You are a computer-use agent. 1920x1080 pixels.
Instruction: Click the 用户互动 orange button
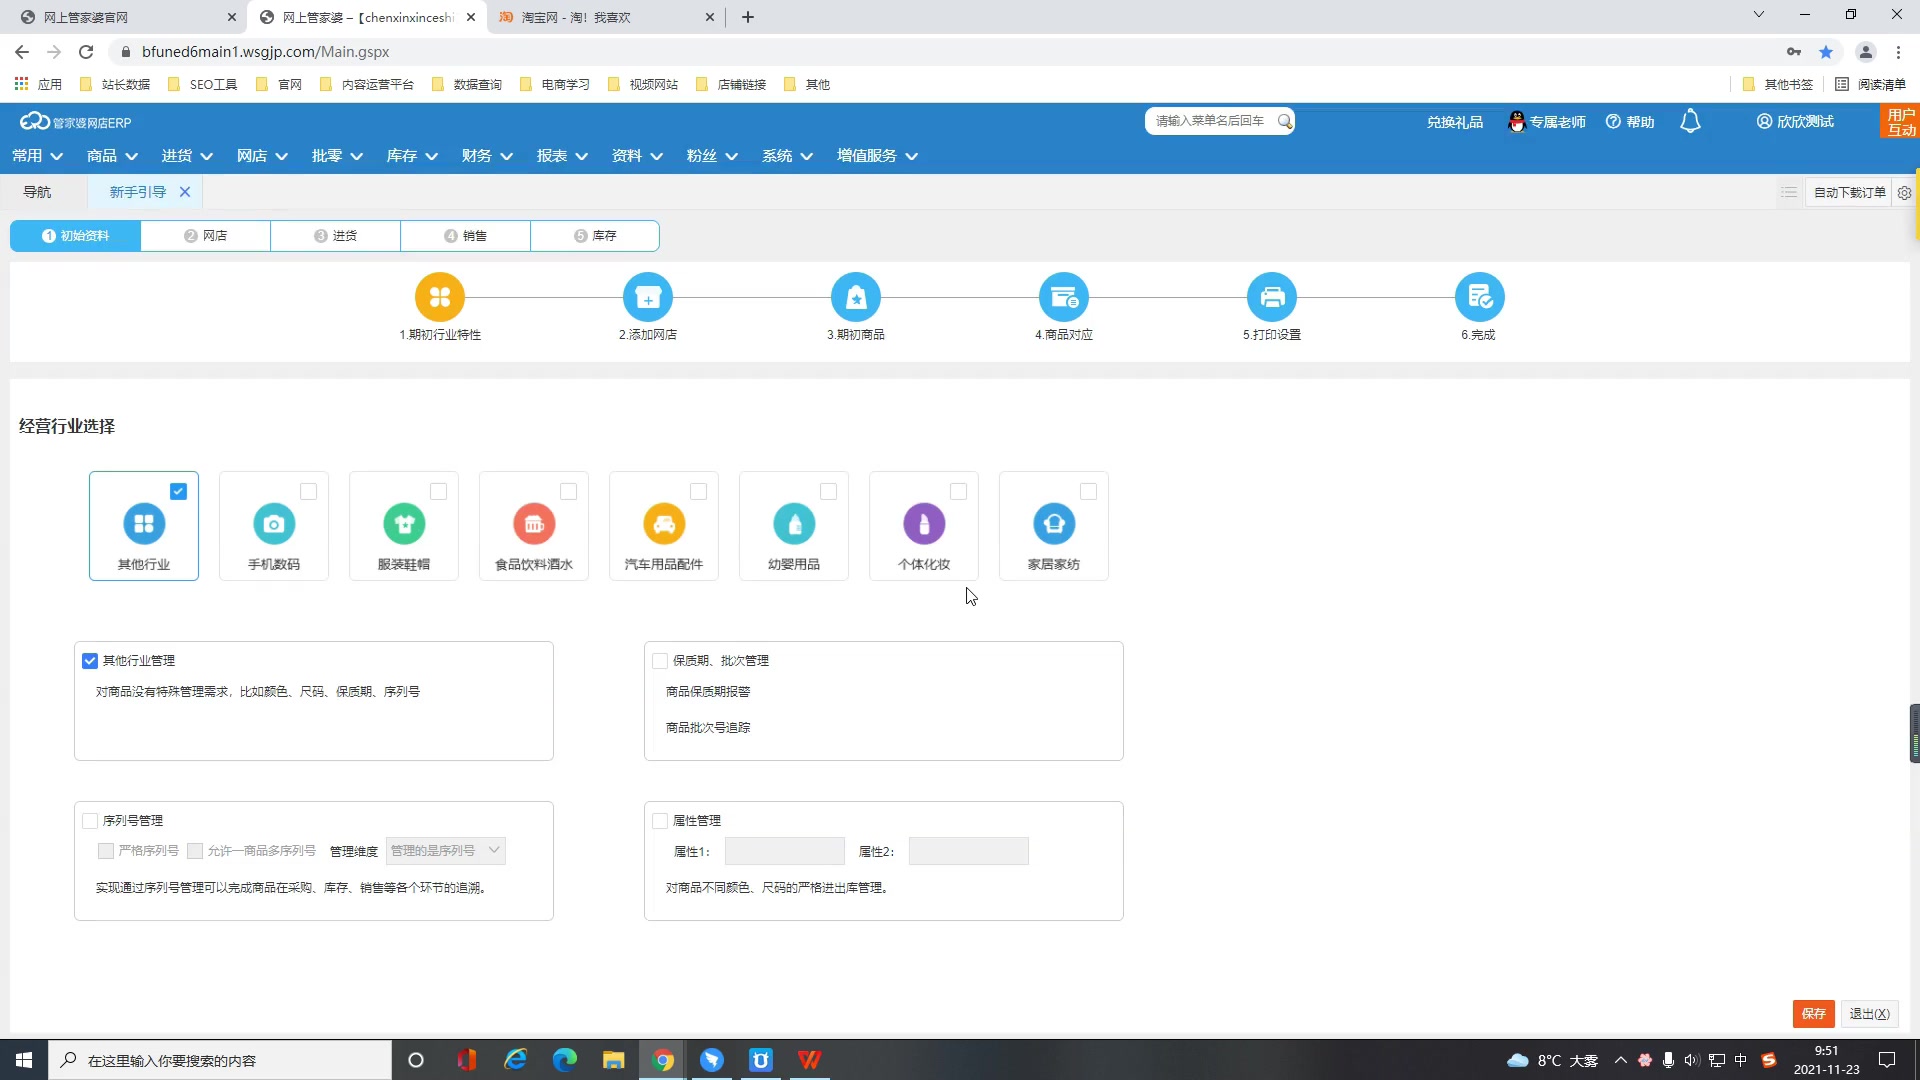tap(1900, 122)
